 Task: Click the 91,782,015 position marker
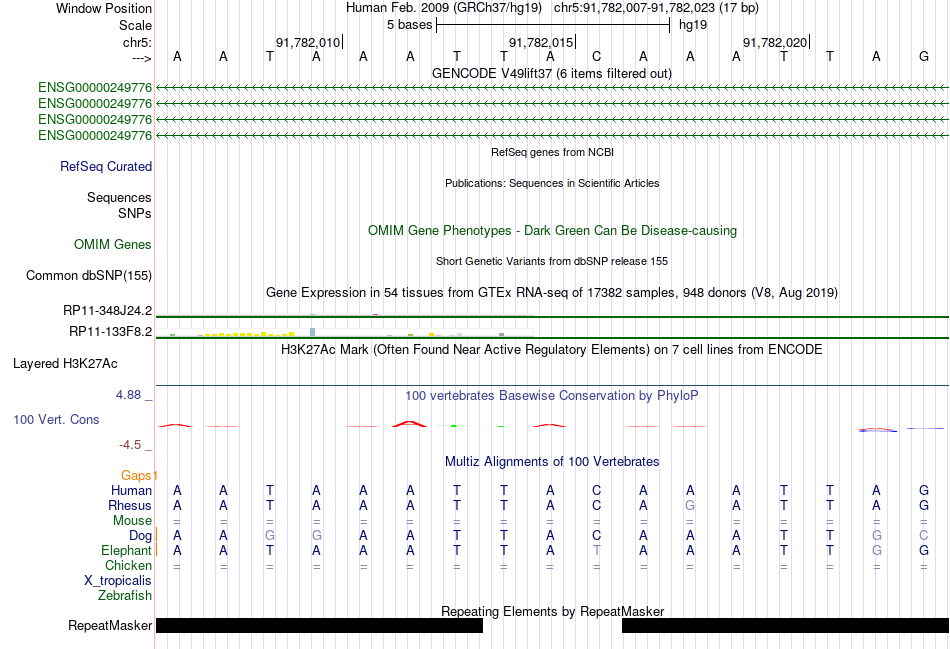541,42
